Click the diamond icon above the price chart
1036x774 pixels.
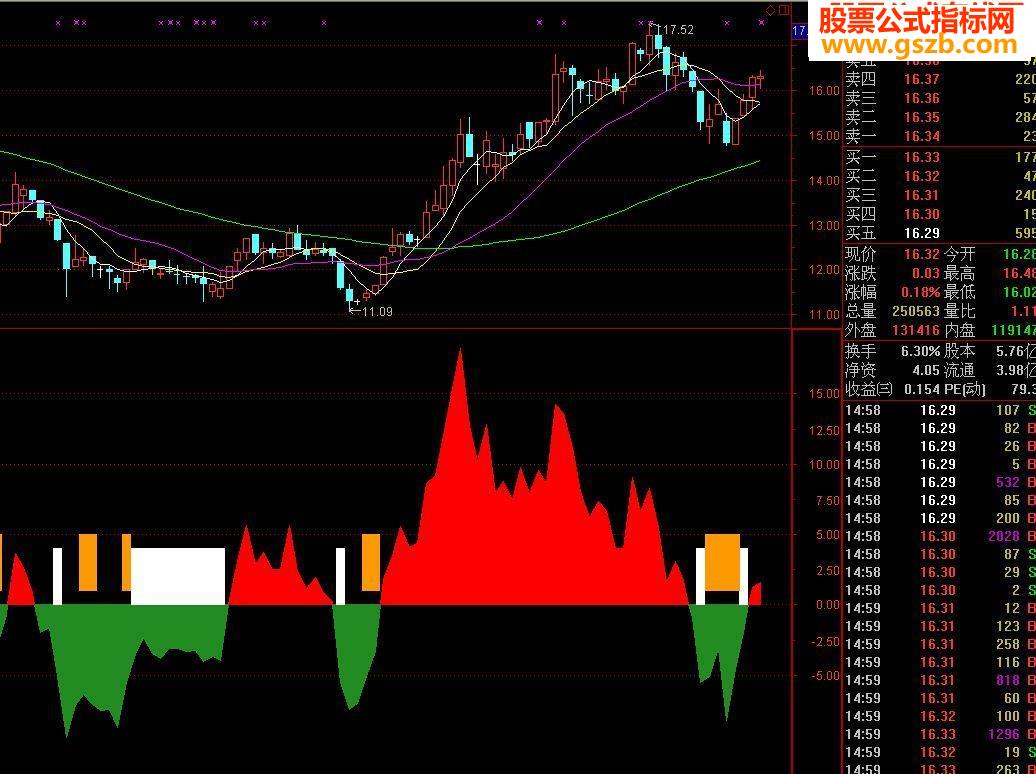click(x=770, y=10)
